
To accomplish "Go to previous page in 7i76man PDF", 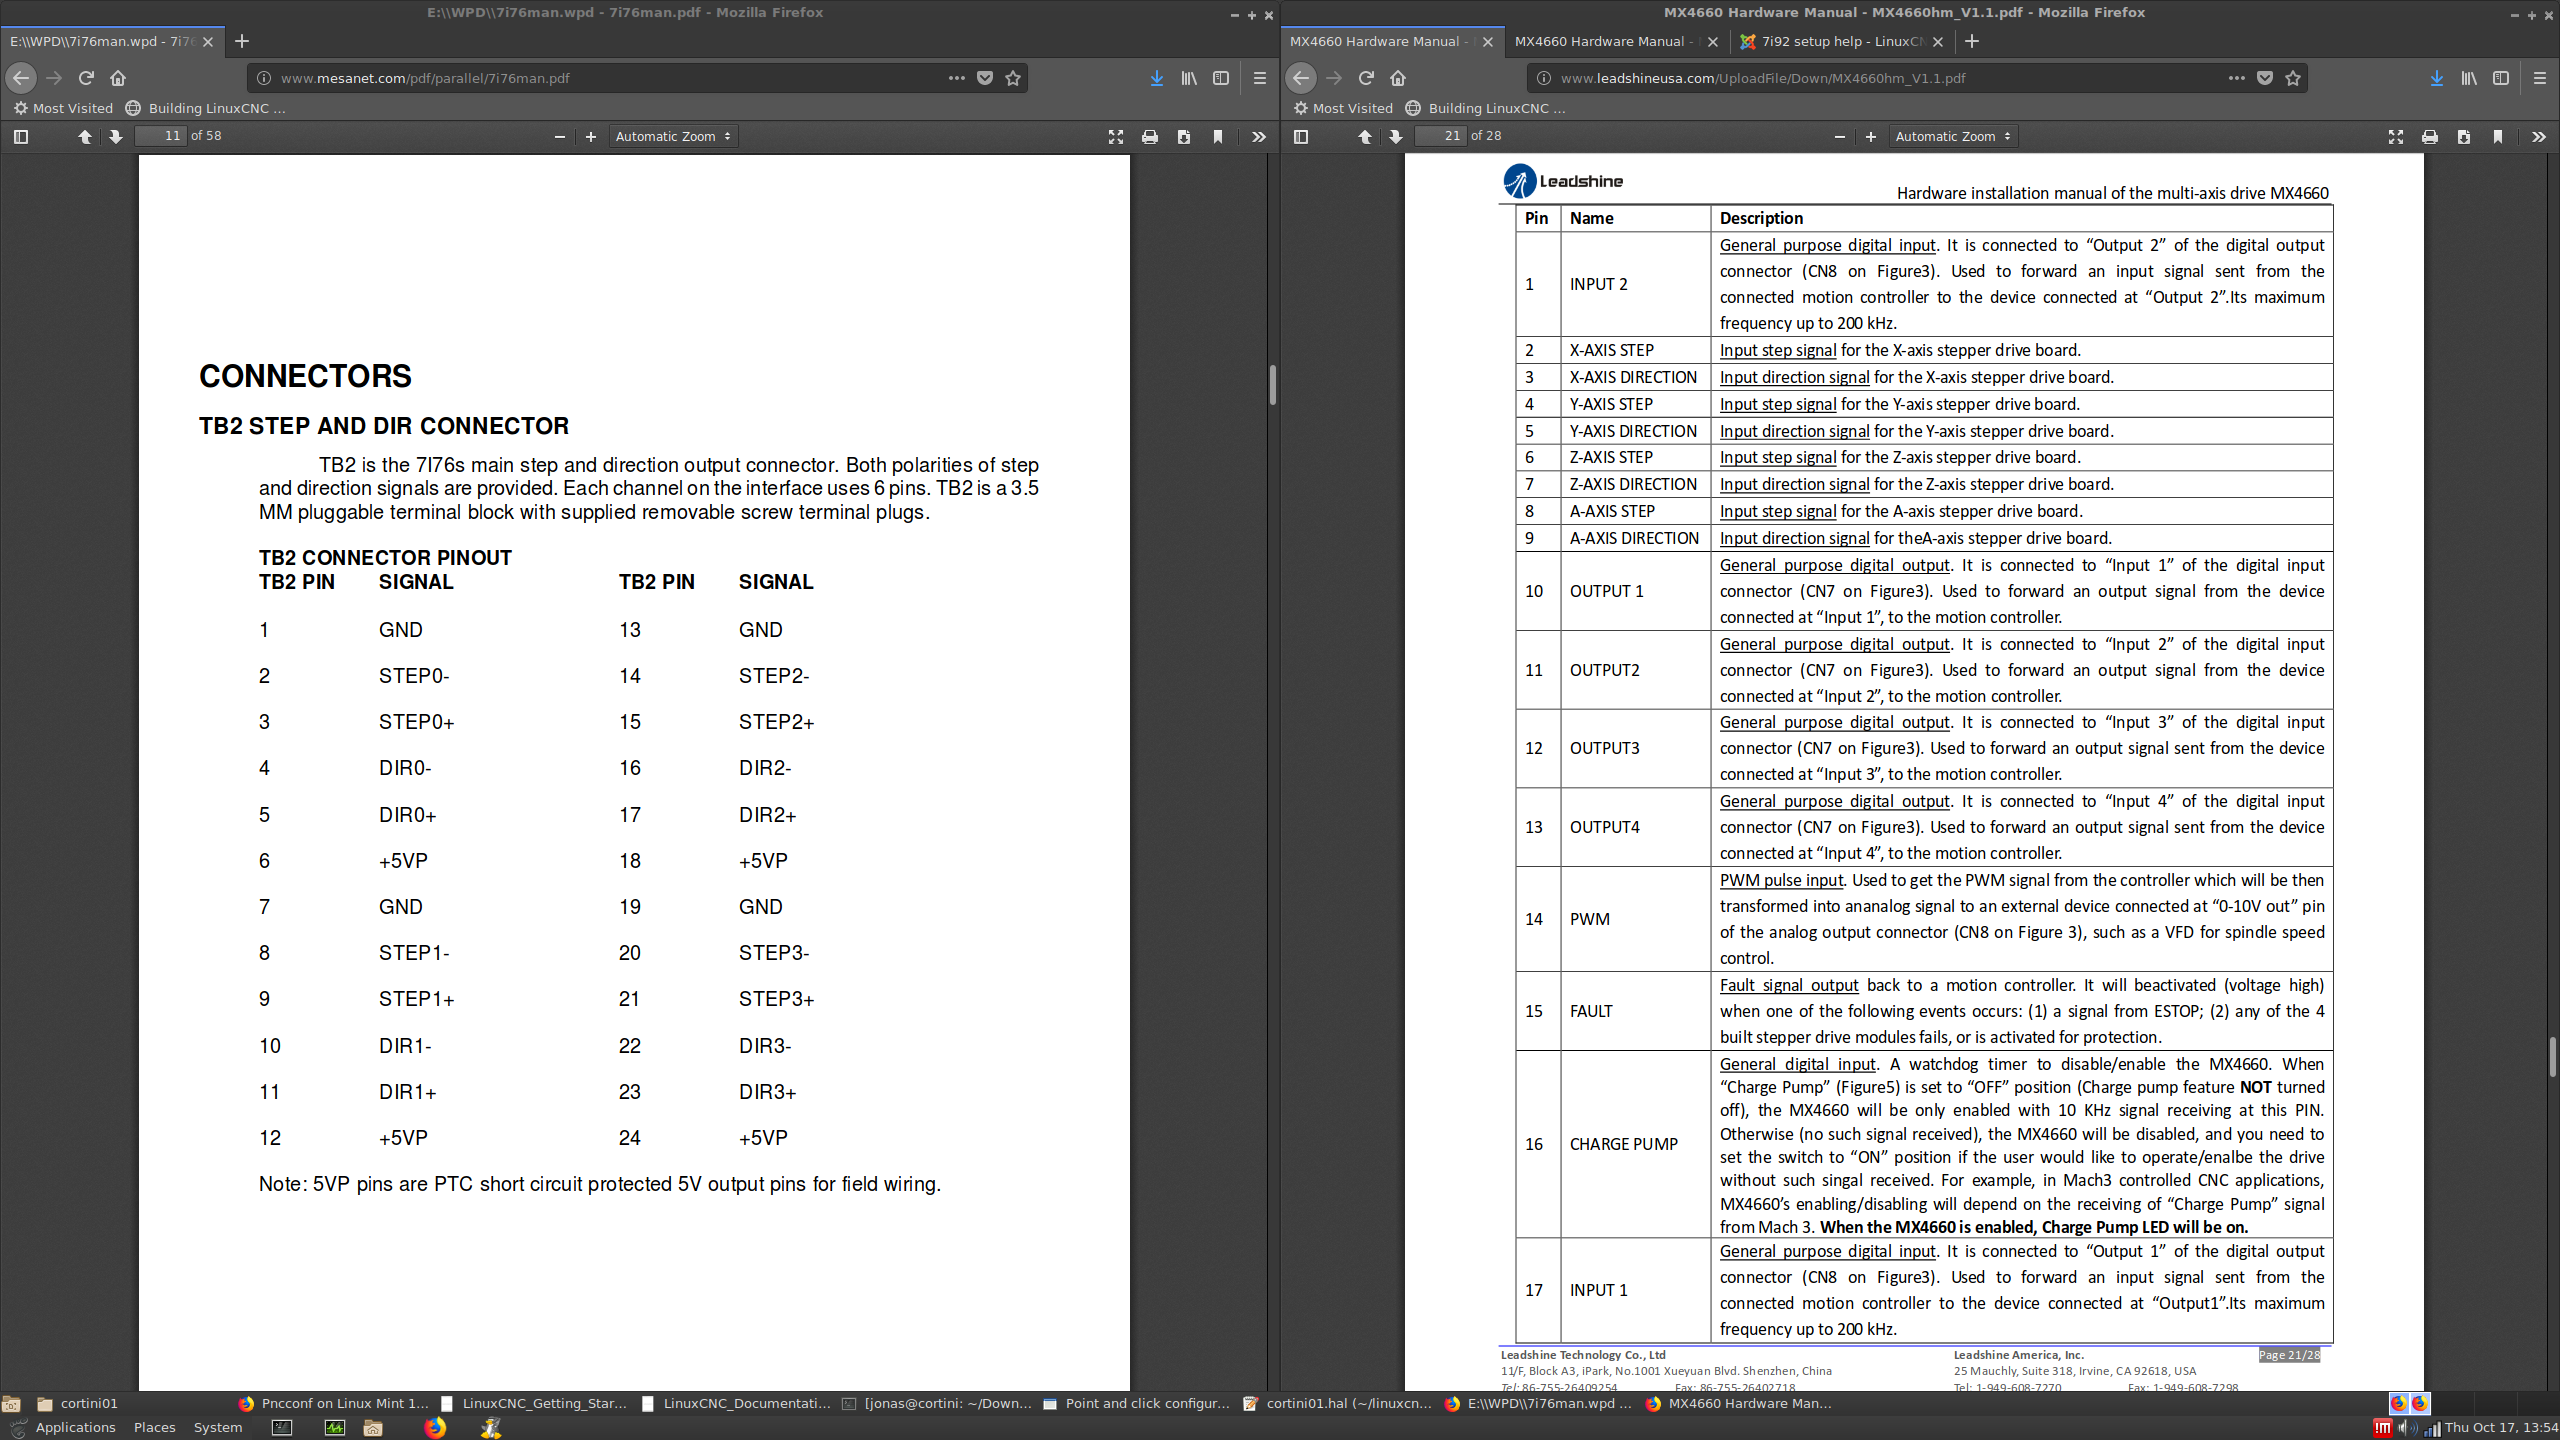I will (85, 136).
